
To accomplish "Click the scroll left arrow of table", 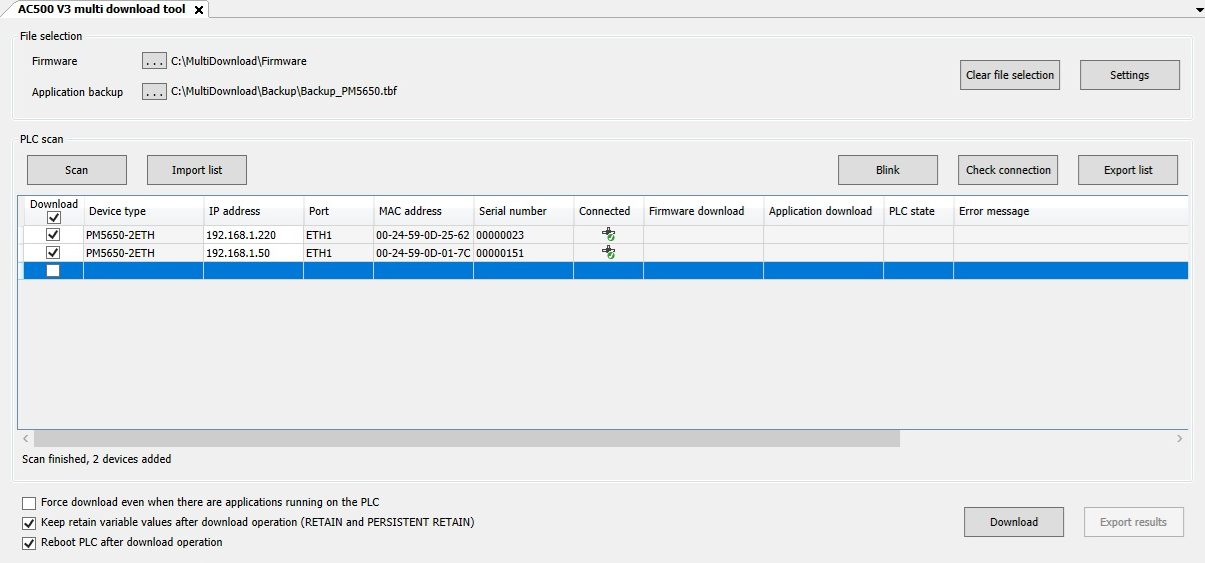I will pos(25,438).
